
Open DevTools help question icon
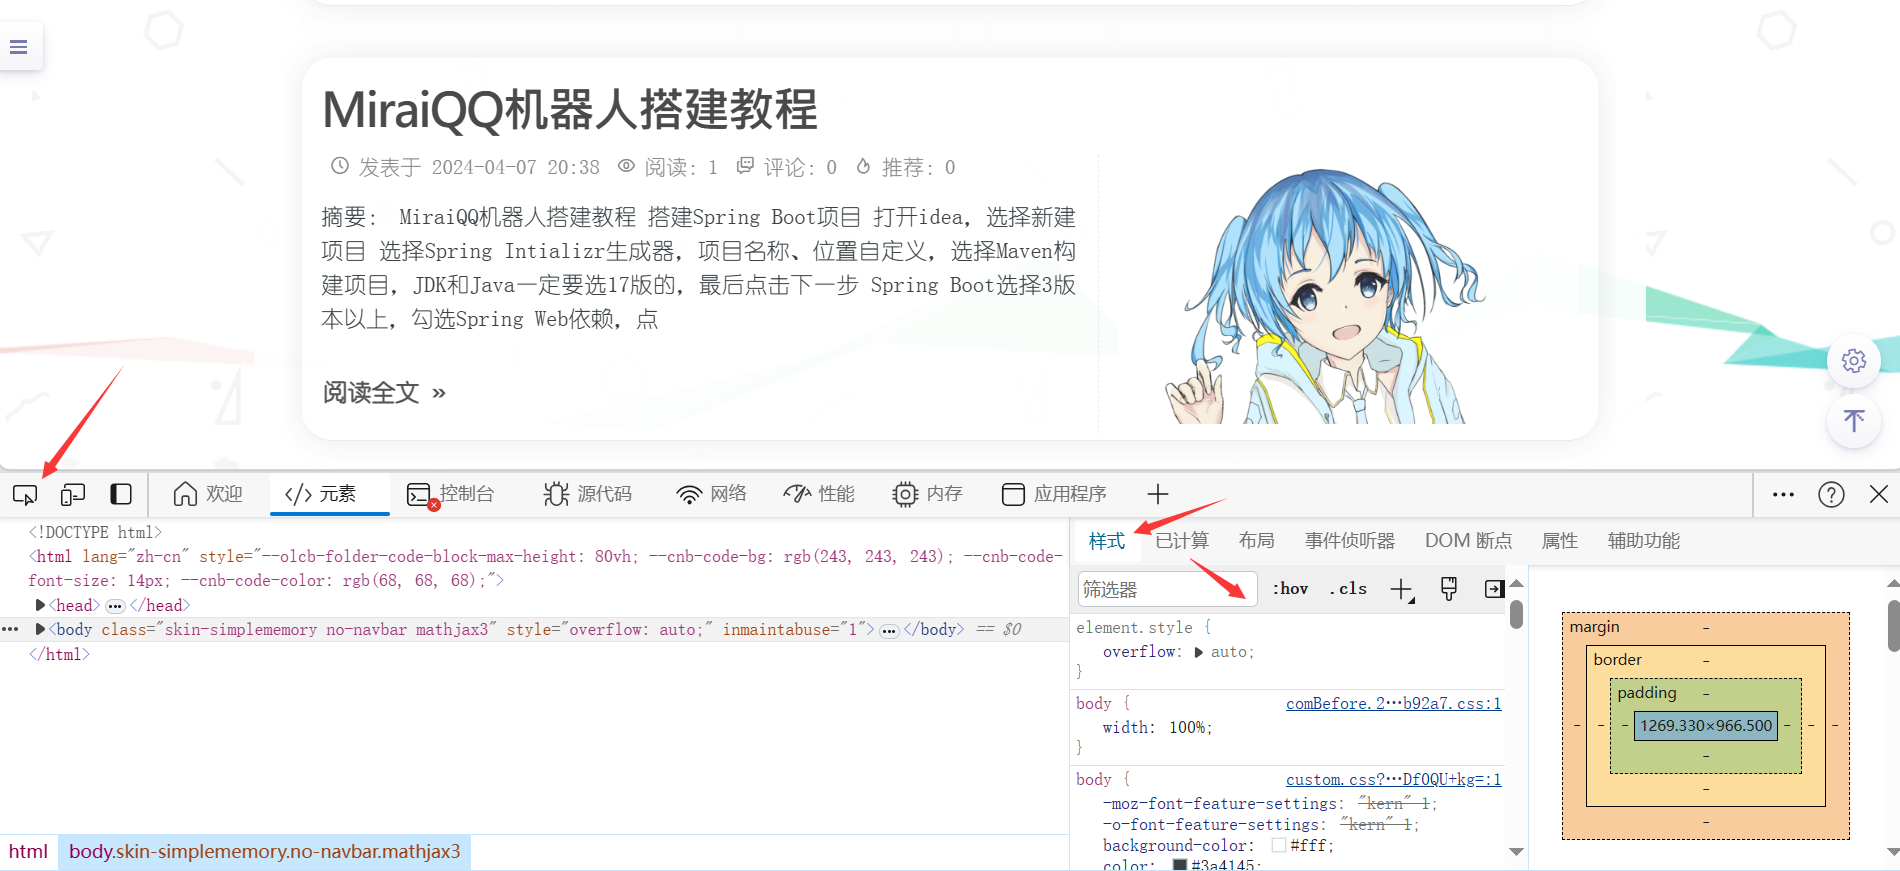click(x=1831, y=494)
